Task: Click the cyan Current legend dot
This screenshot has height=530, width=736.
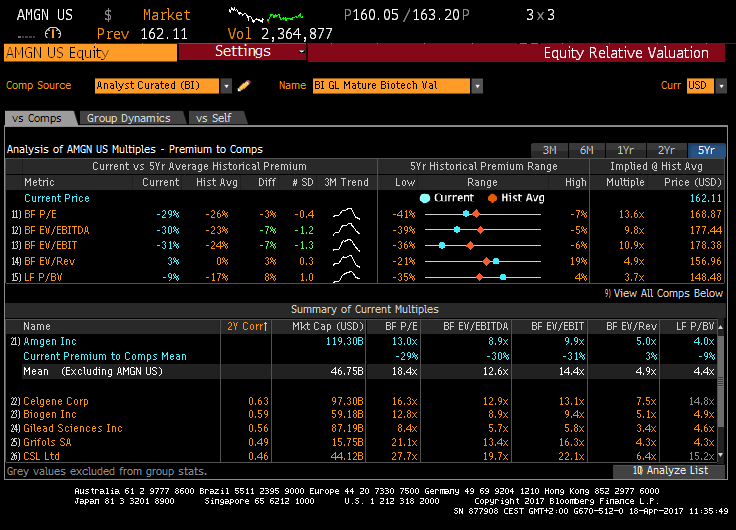Action: tap(425, 198)
